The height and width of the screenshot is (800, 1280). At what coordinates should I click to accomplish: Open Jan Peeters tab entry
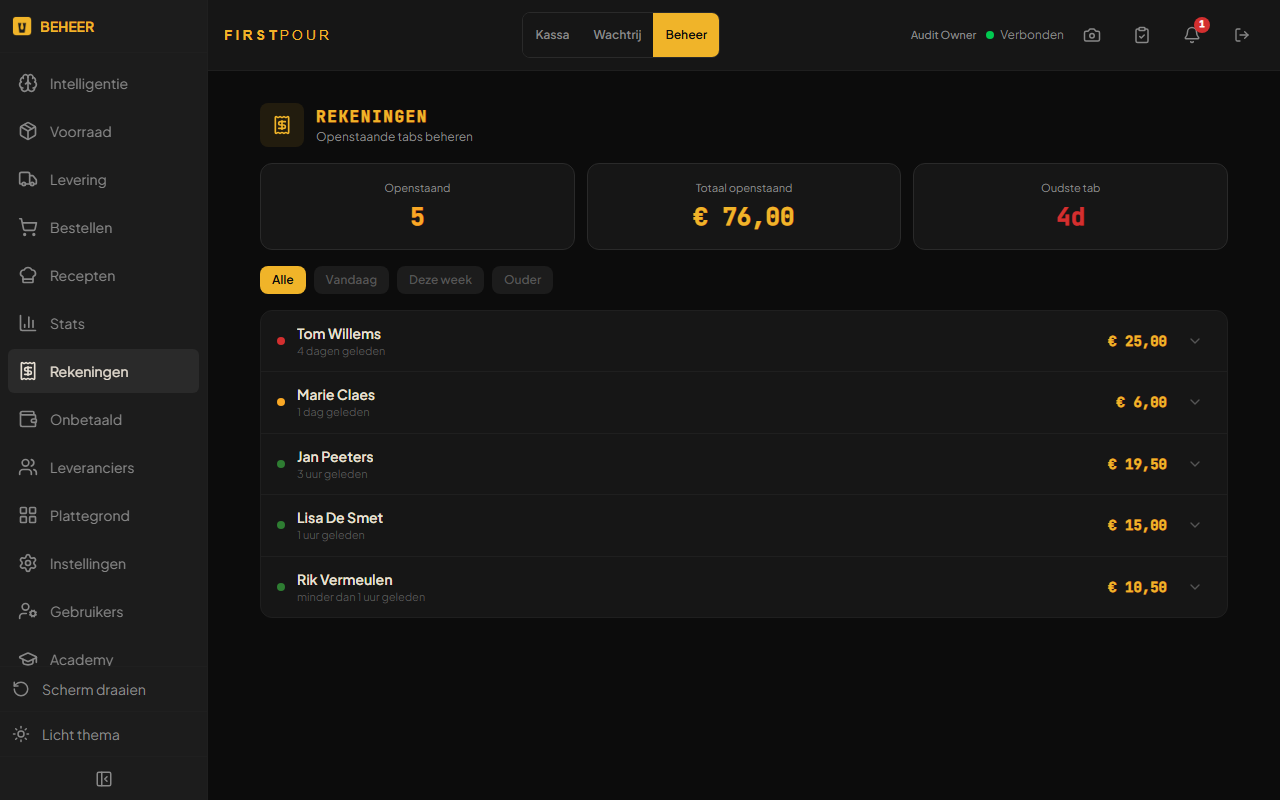point(743,464)
